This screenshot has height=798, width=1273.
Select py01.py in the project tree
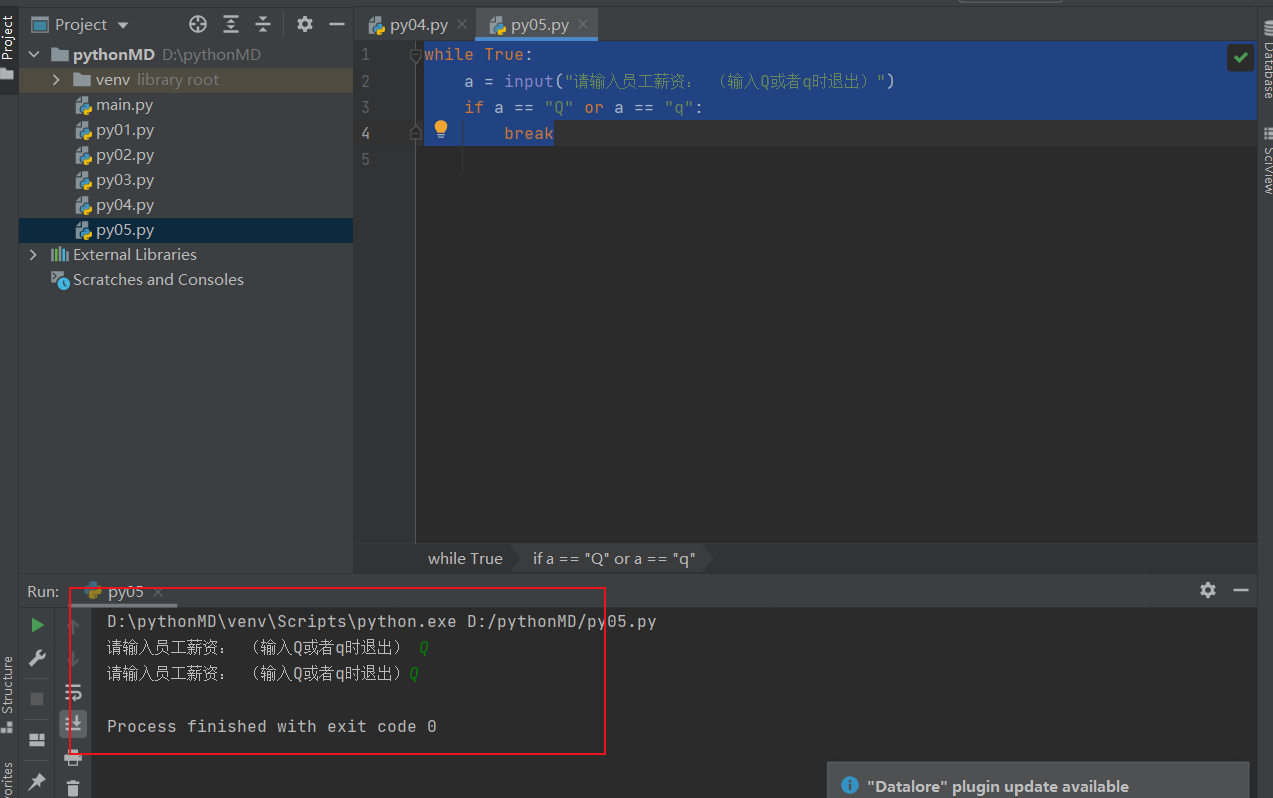point(124,130)
